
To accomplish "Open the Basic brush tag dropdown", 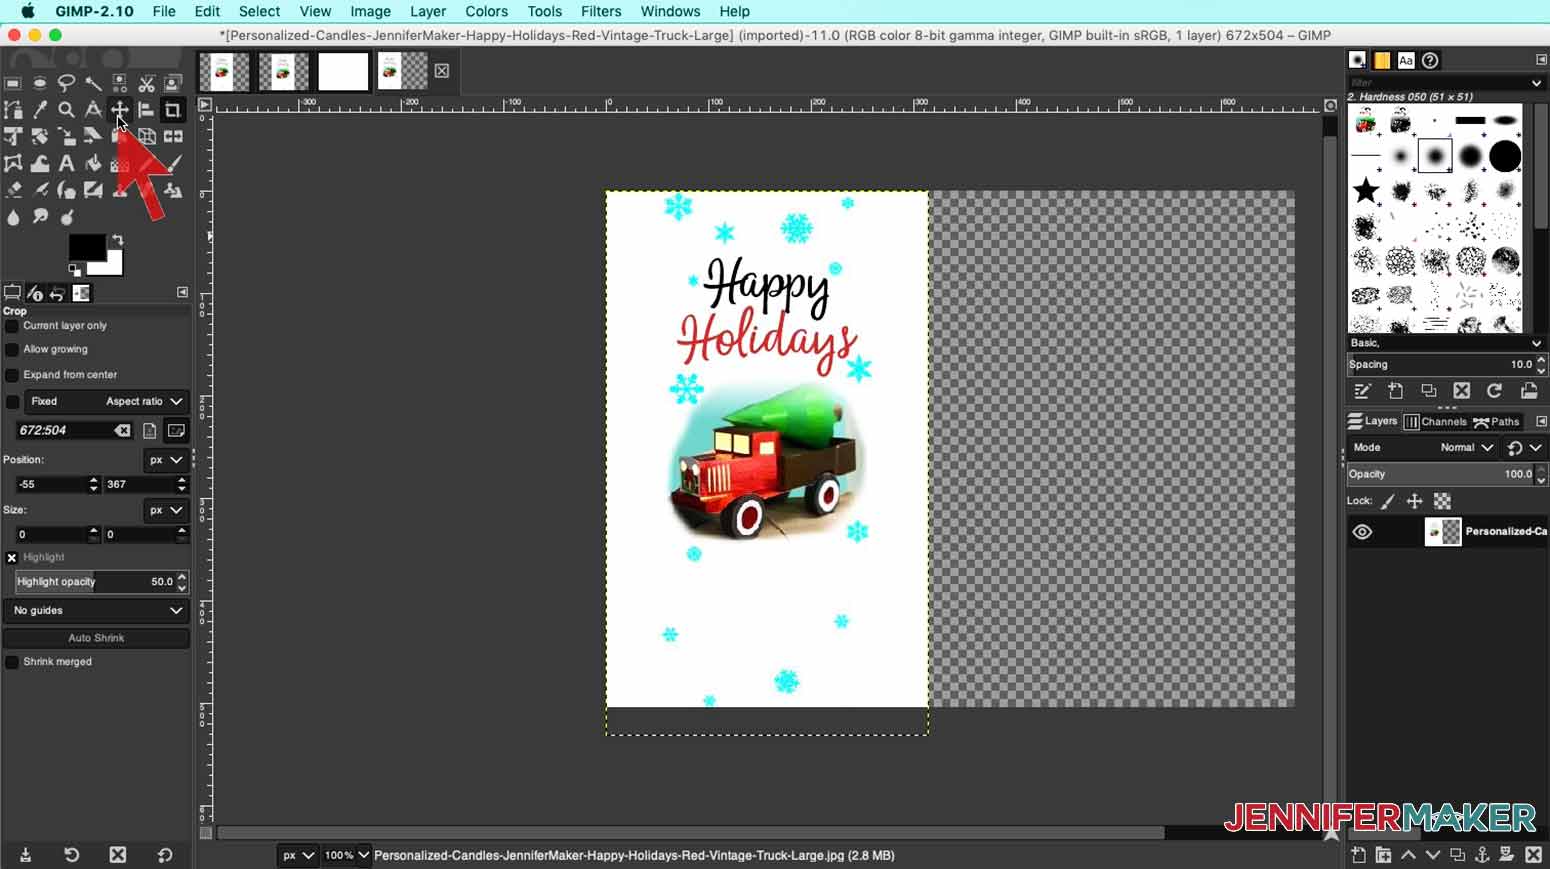I will click(x=1446, y=343).
